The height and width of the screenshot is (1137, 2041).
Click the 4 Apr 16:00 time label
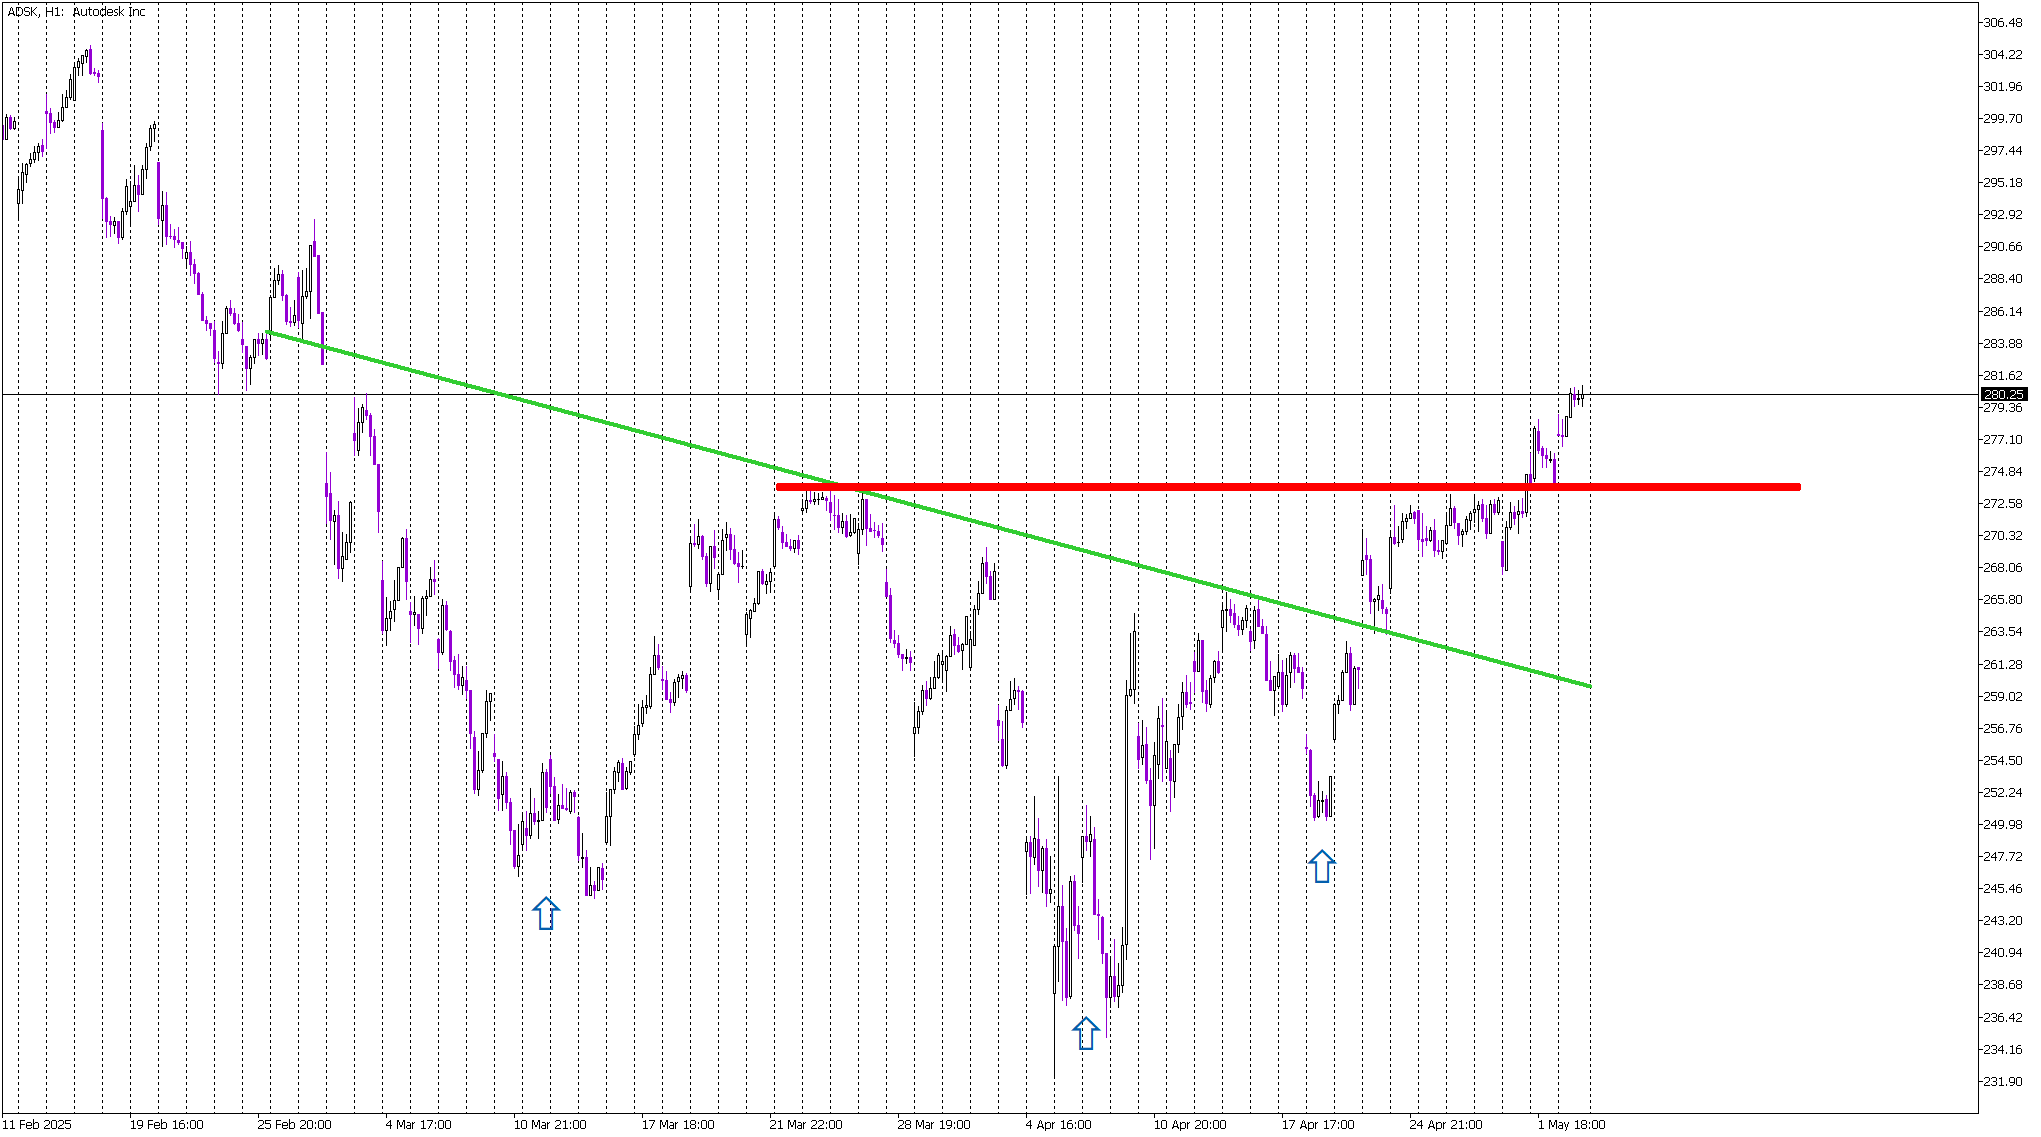(x=1059, y=1125)
